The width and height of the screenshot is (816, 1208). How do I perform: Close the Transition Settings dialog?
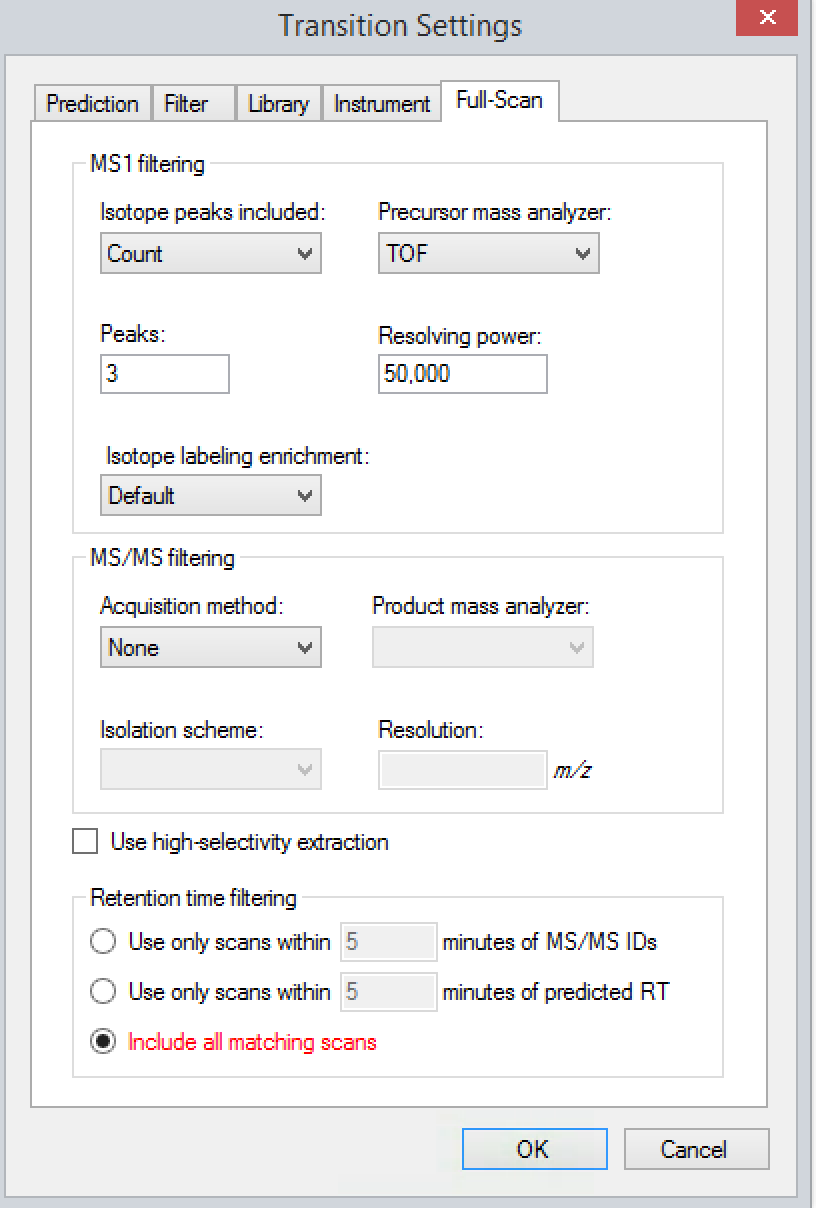click(x=766, y=19)
